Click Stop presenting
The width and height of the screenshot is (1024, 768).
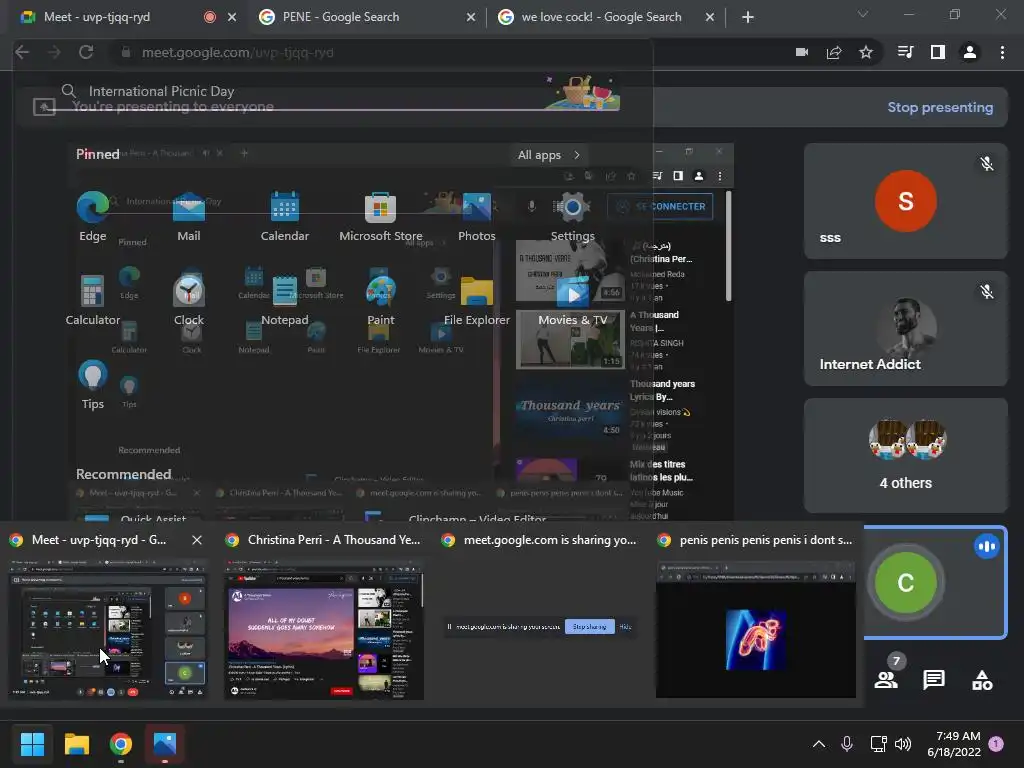pos(940,107)
